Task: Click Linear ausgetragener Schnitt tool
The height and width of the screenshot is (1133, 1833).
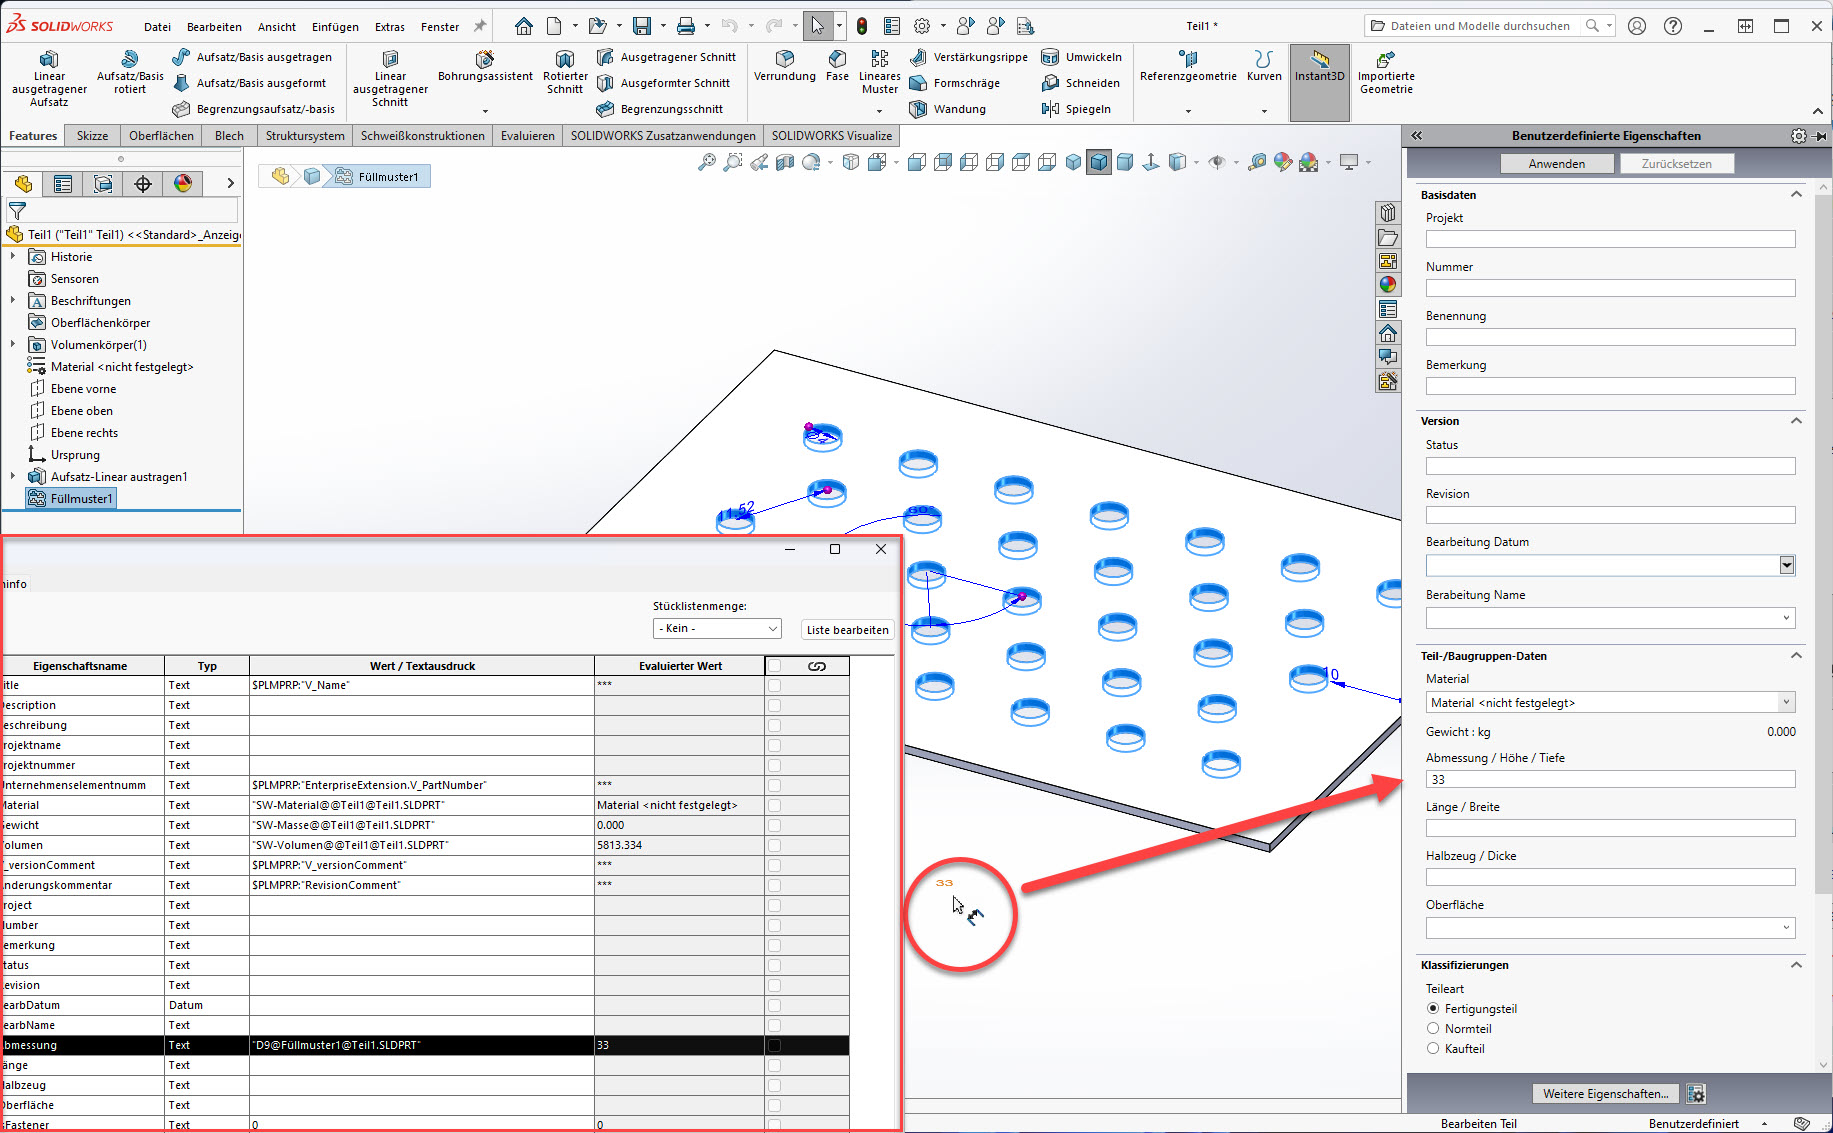Action: [390, 77]
